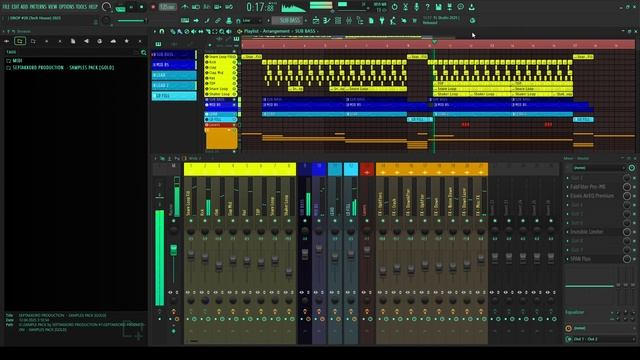This screenshot has height=360, width=640.
Task: Open the SPAN Plus effect slot
Action: 580,259
